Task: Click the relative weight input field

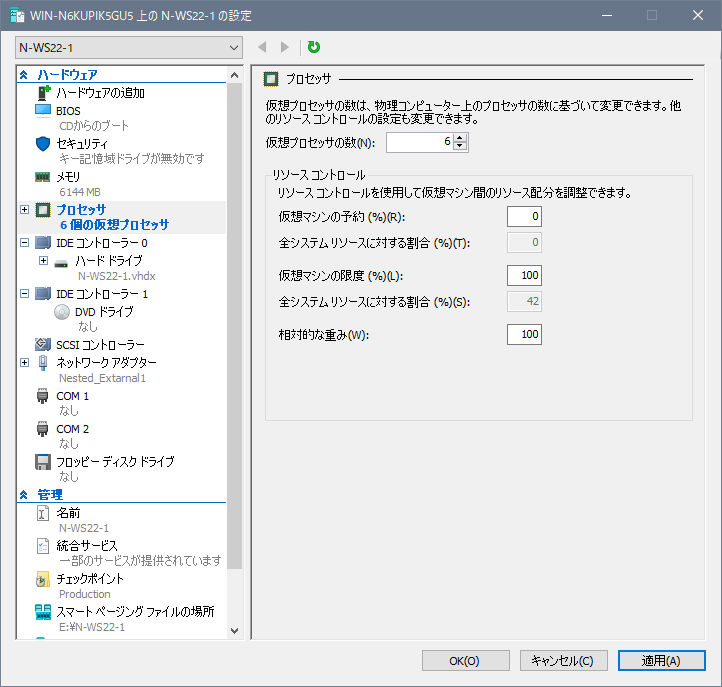Action: point(524,334)
